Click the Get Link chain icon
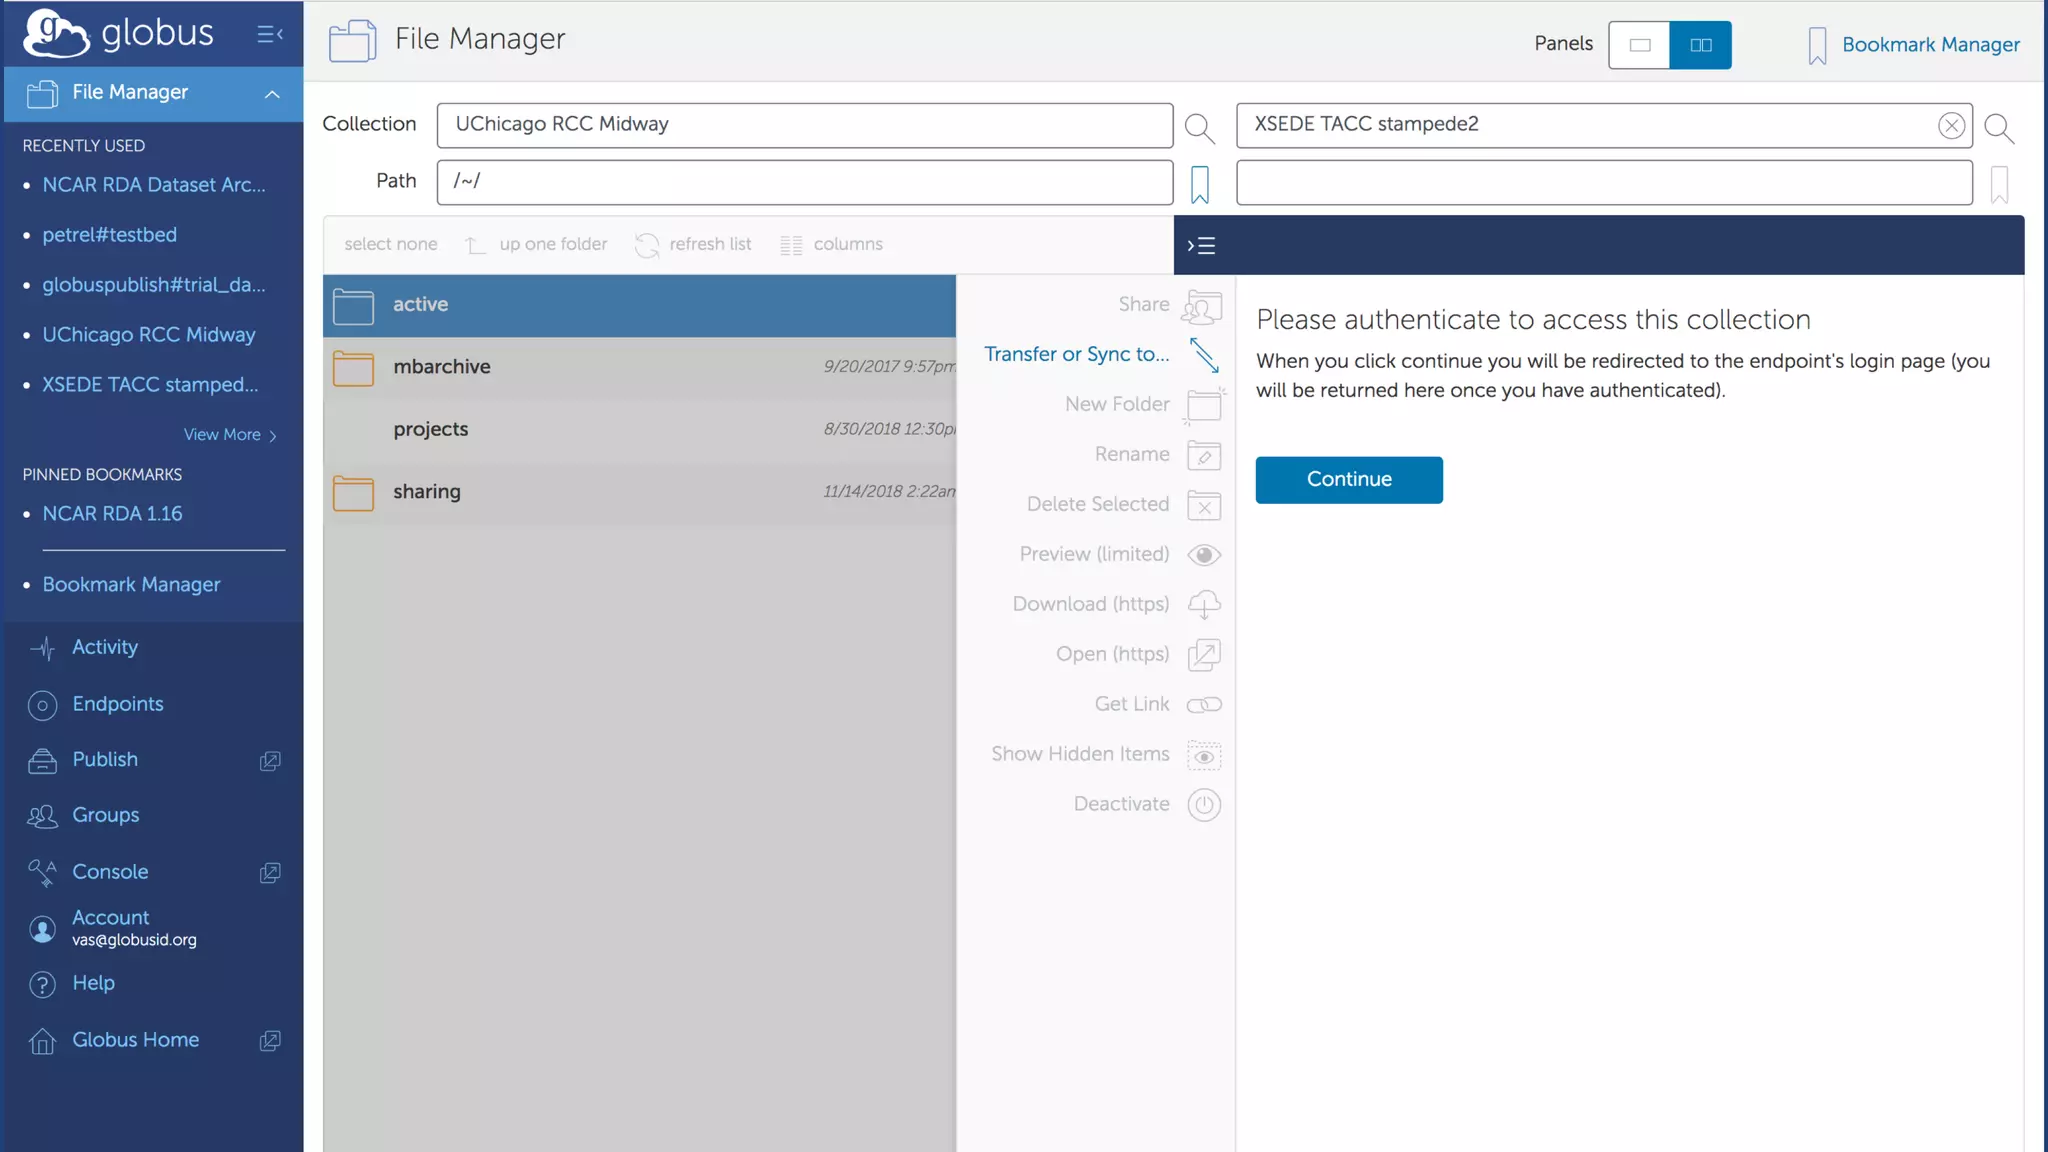Image resolution: width=2048 pixels, height=1152 pixels. [1204, 705]
